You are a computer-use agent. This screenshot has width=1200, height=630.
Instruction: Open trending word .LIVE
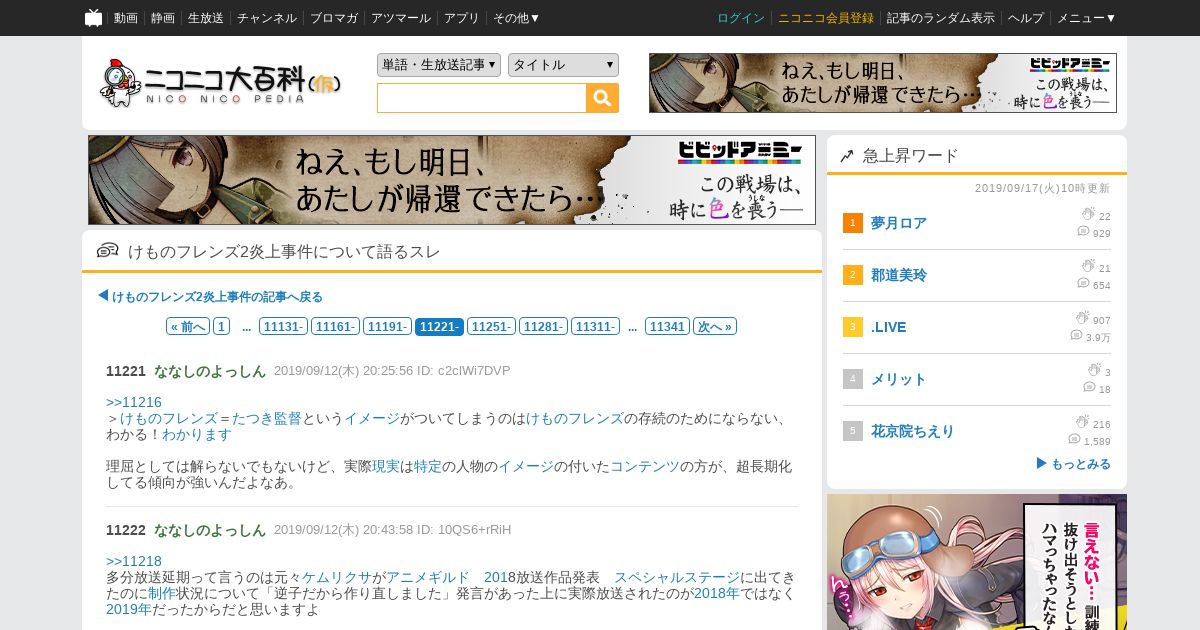[x=889, y=327]
